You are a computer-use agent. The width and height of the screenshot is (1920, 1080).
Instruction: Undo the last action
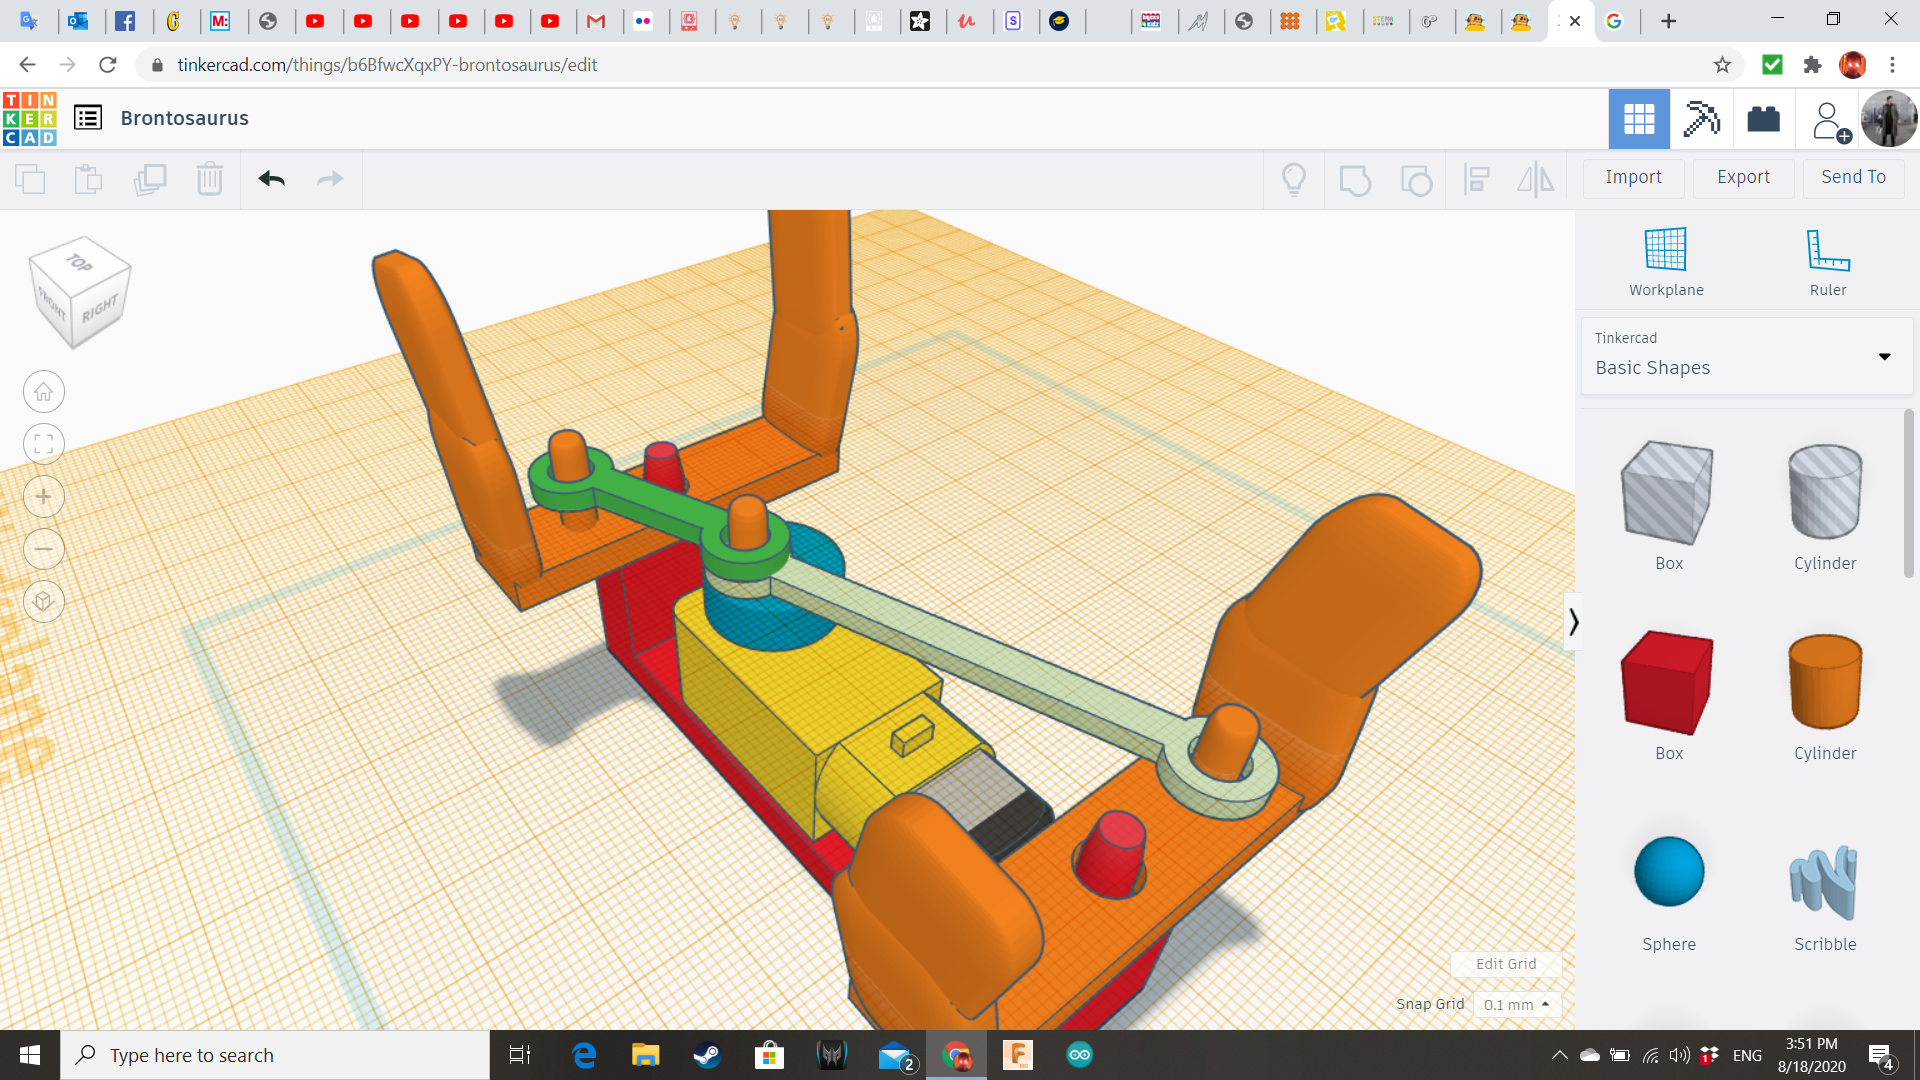click(271, 179)
